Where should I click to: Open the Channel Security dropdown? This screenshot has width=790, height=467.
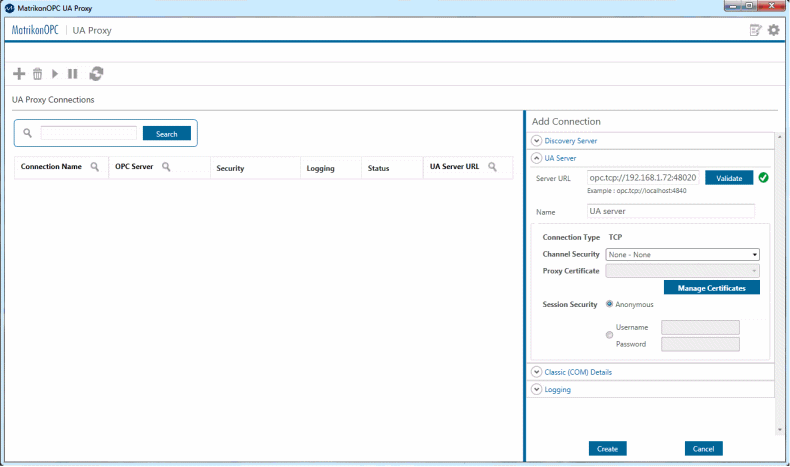coord(682,255)
